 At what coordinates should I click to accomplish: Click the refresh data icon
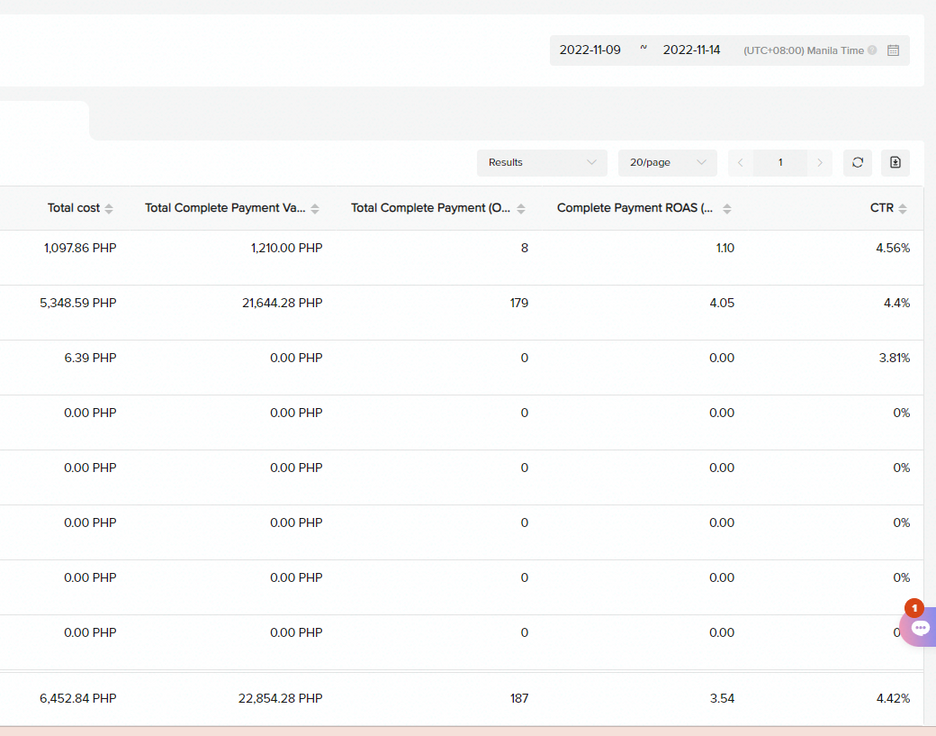point(857,162)
